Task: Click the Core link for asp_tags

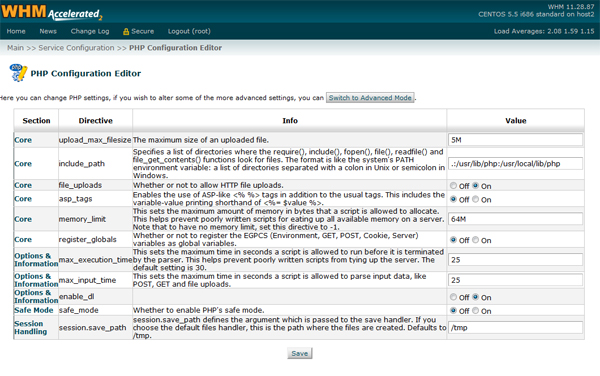Action: coord(23,199)
